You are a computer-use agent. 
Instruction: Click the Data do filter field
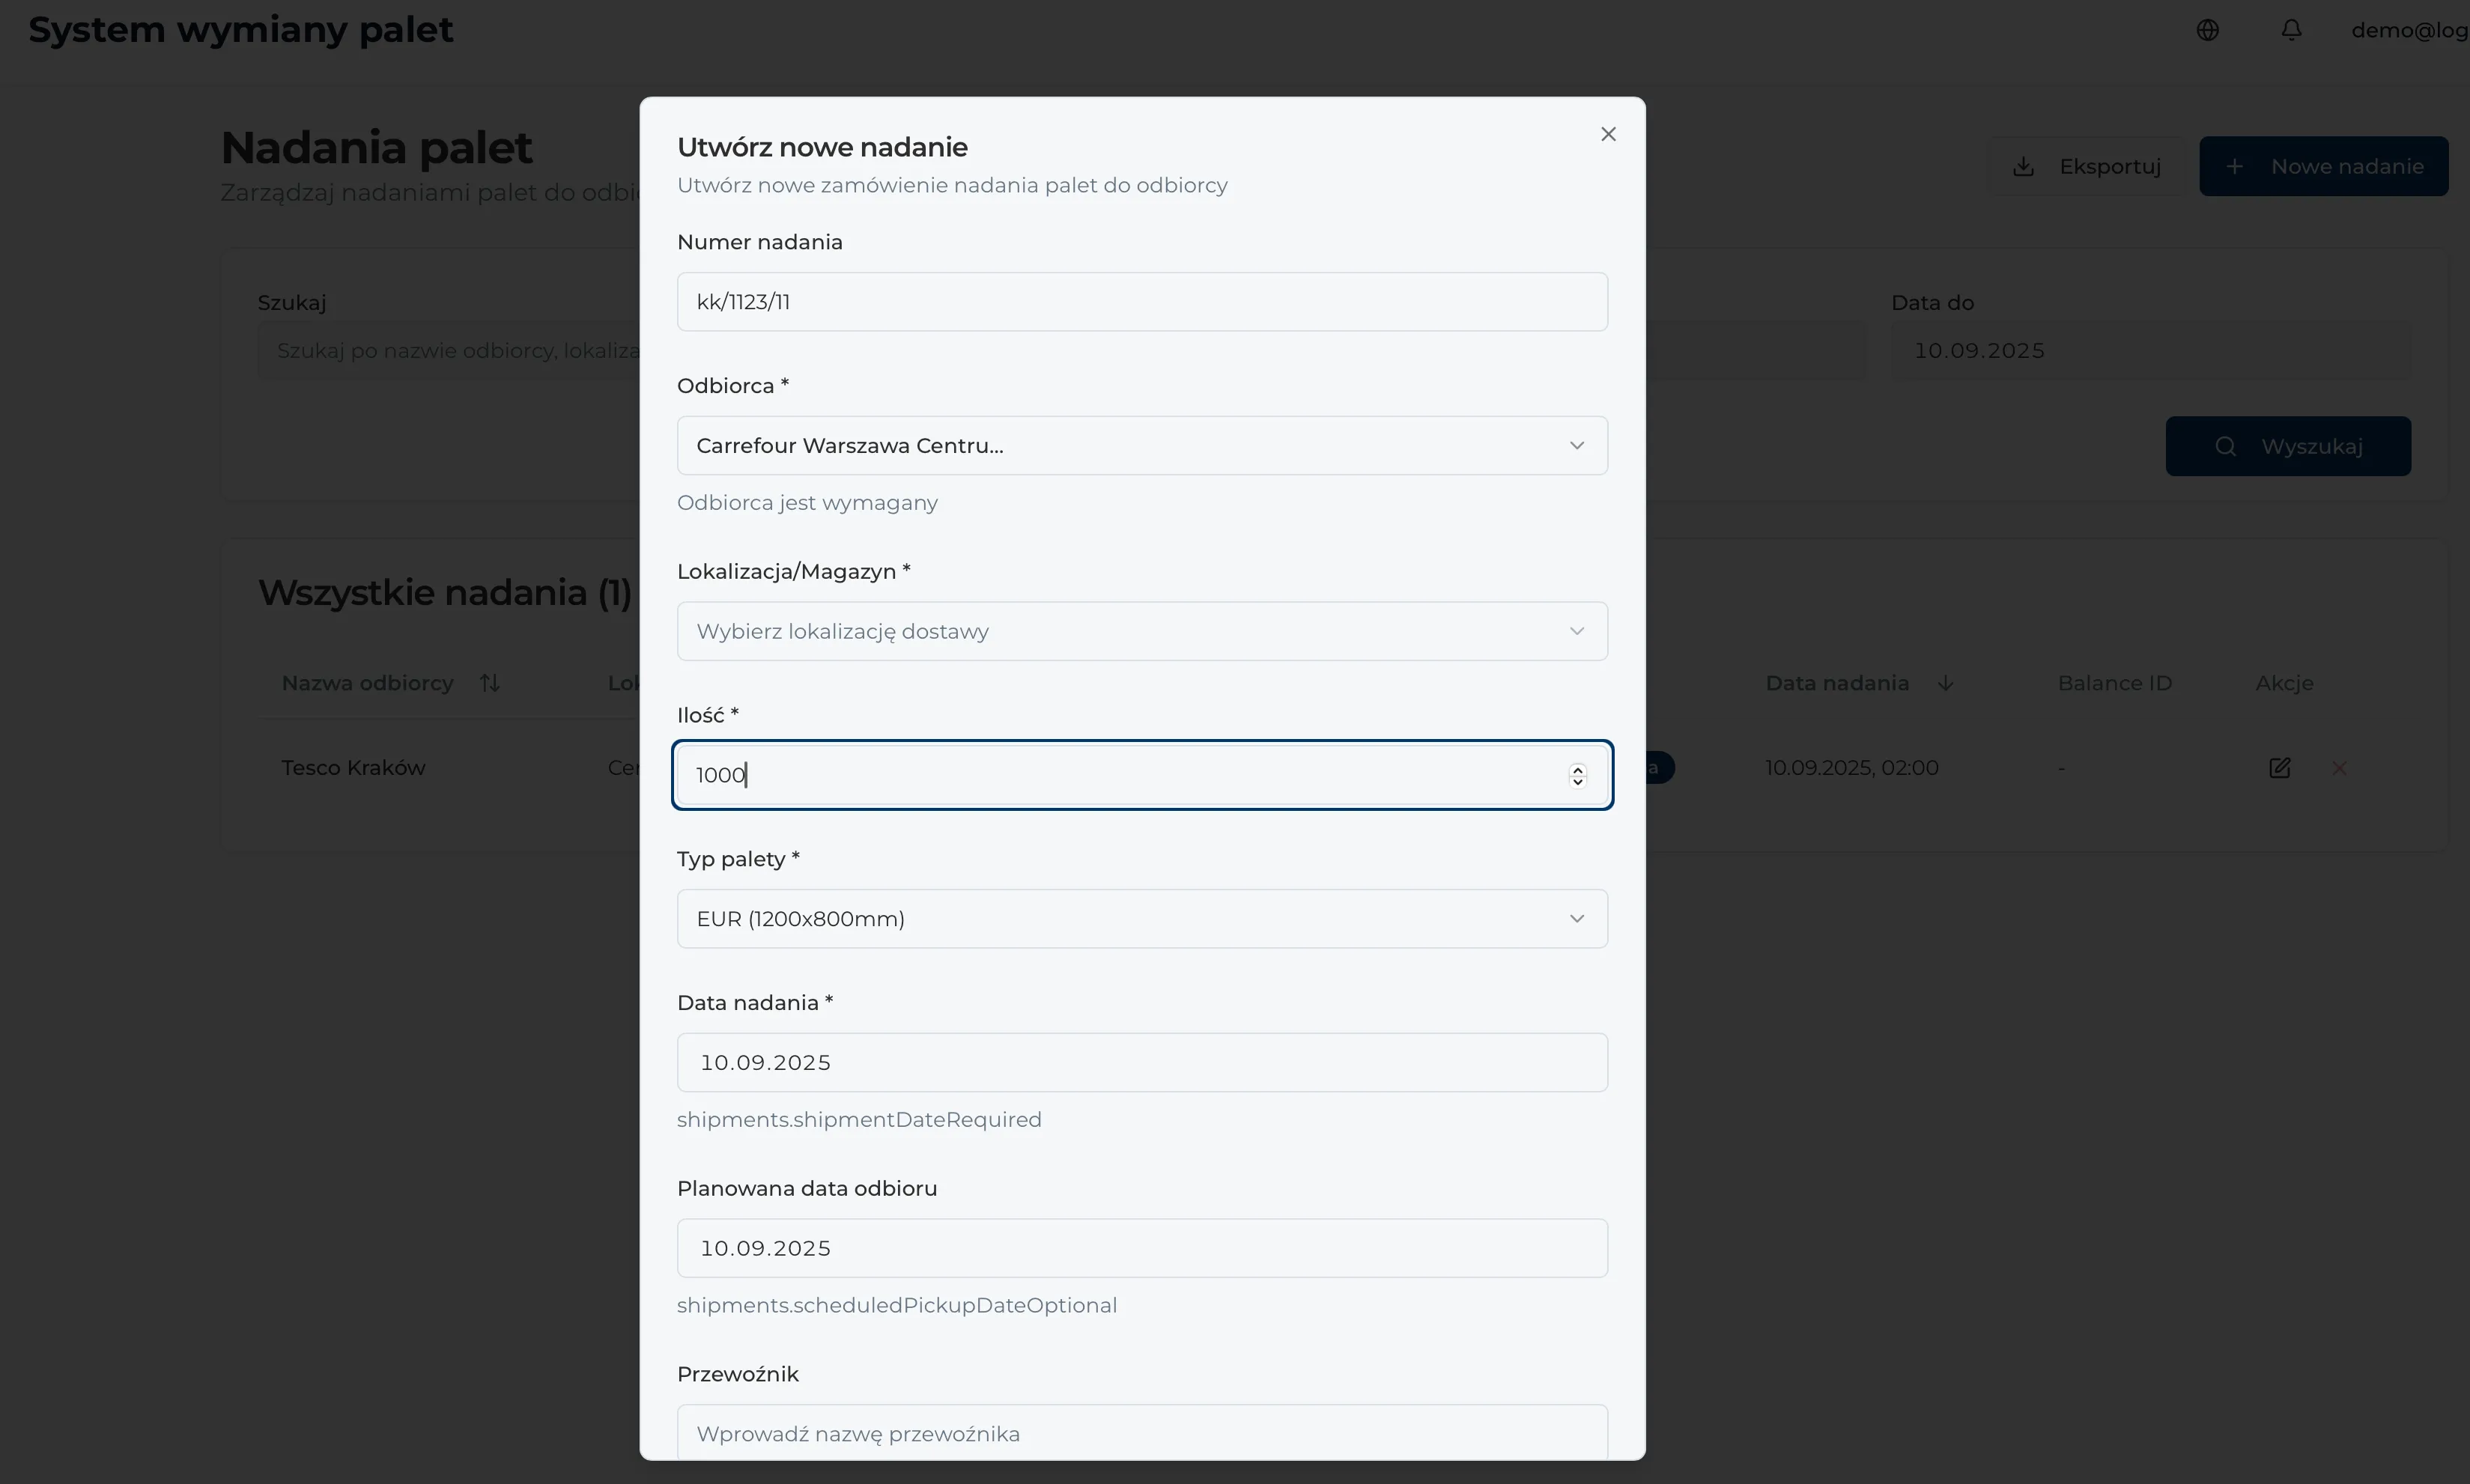[2150, 351]
